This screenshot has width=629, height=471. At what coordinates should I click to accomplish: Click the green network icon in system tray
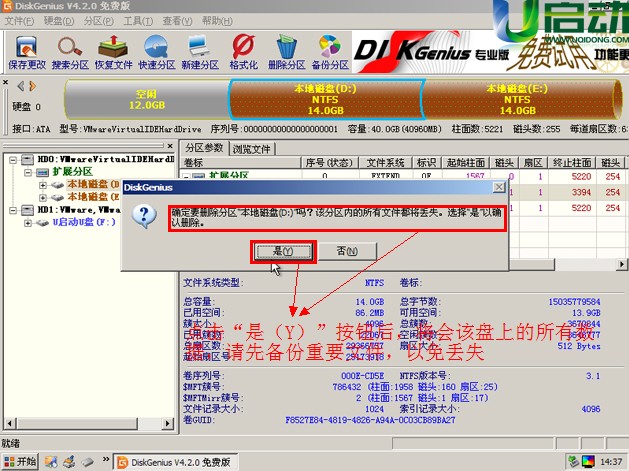[x=573, y=462]
